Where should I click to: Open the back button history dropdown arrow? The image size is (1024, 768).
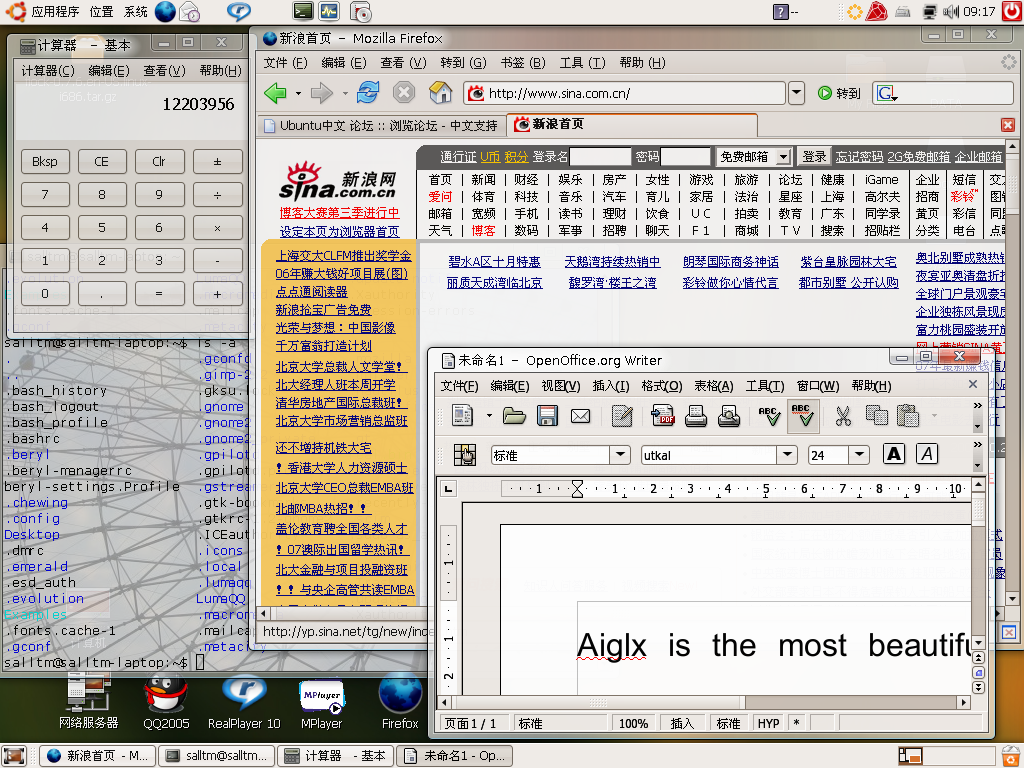click(x=298, y=93)
